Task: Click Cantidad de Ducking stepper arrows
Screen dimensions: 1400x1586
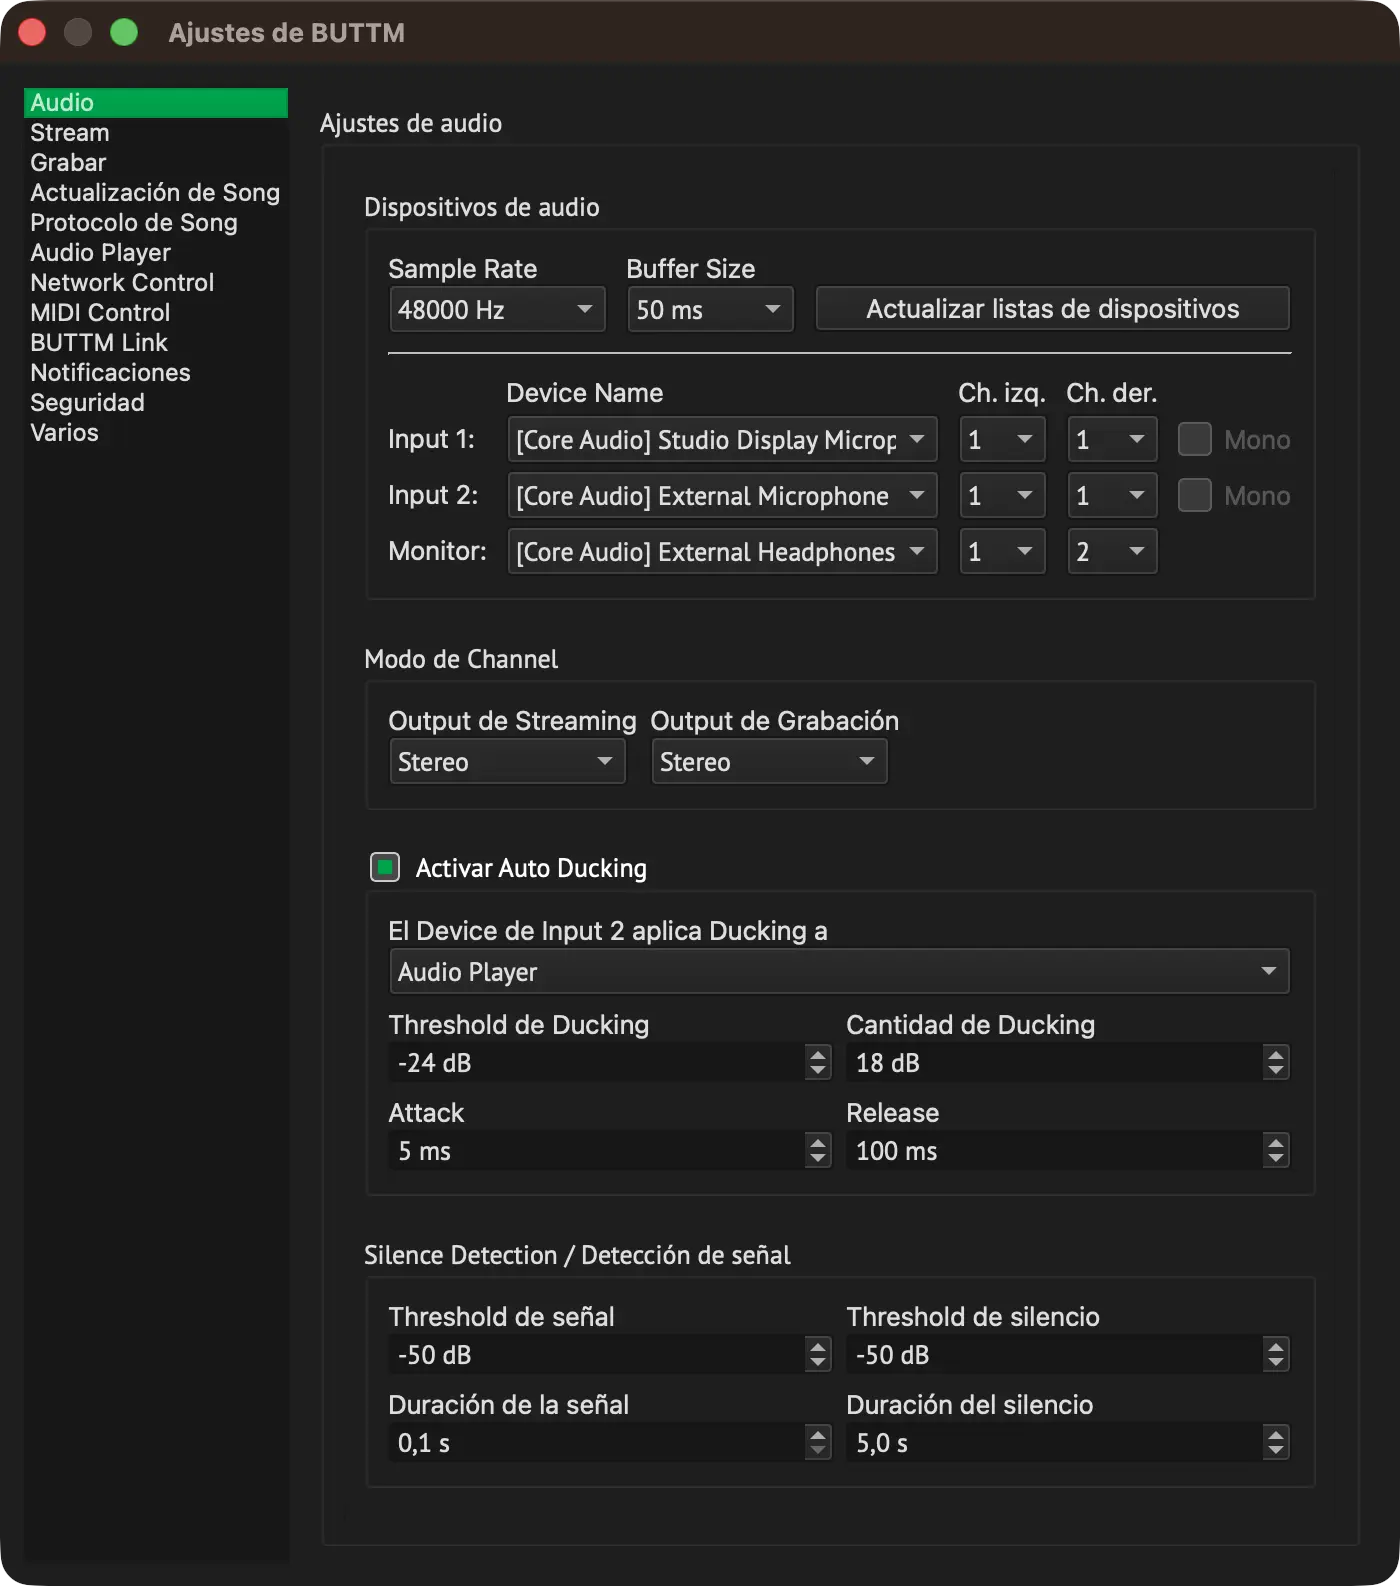Action: click(1275, 1062)
